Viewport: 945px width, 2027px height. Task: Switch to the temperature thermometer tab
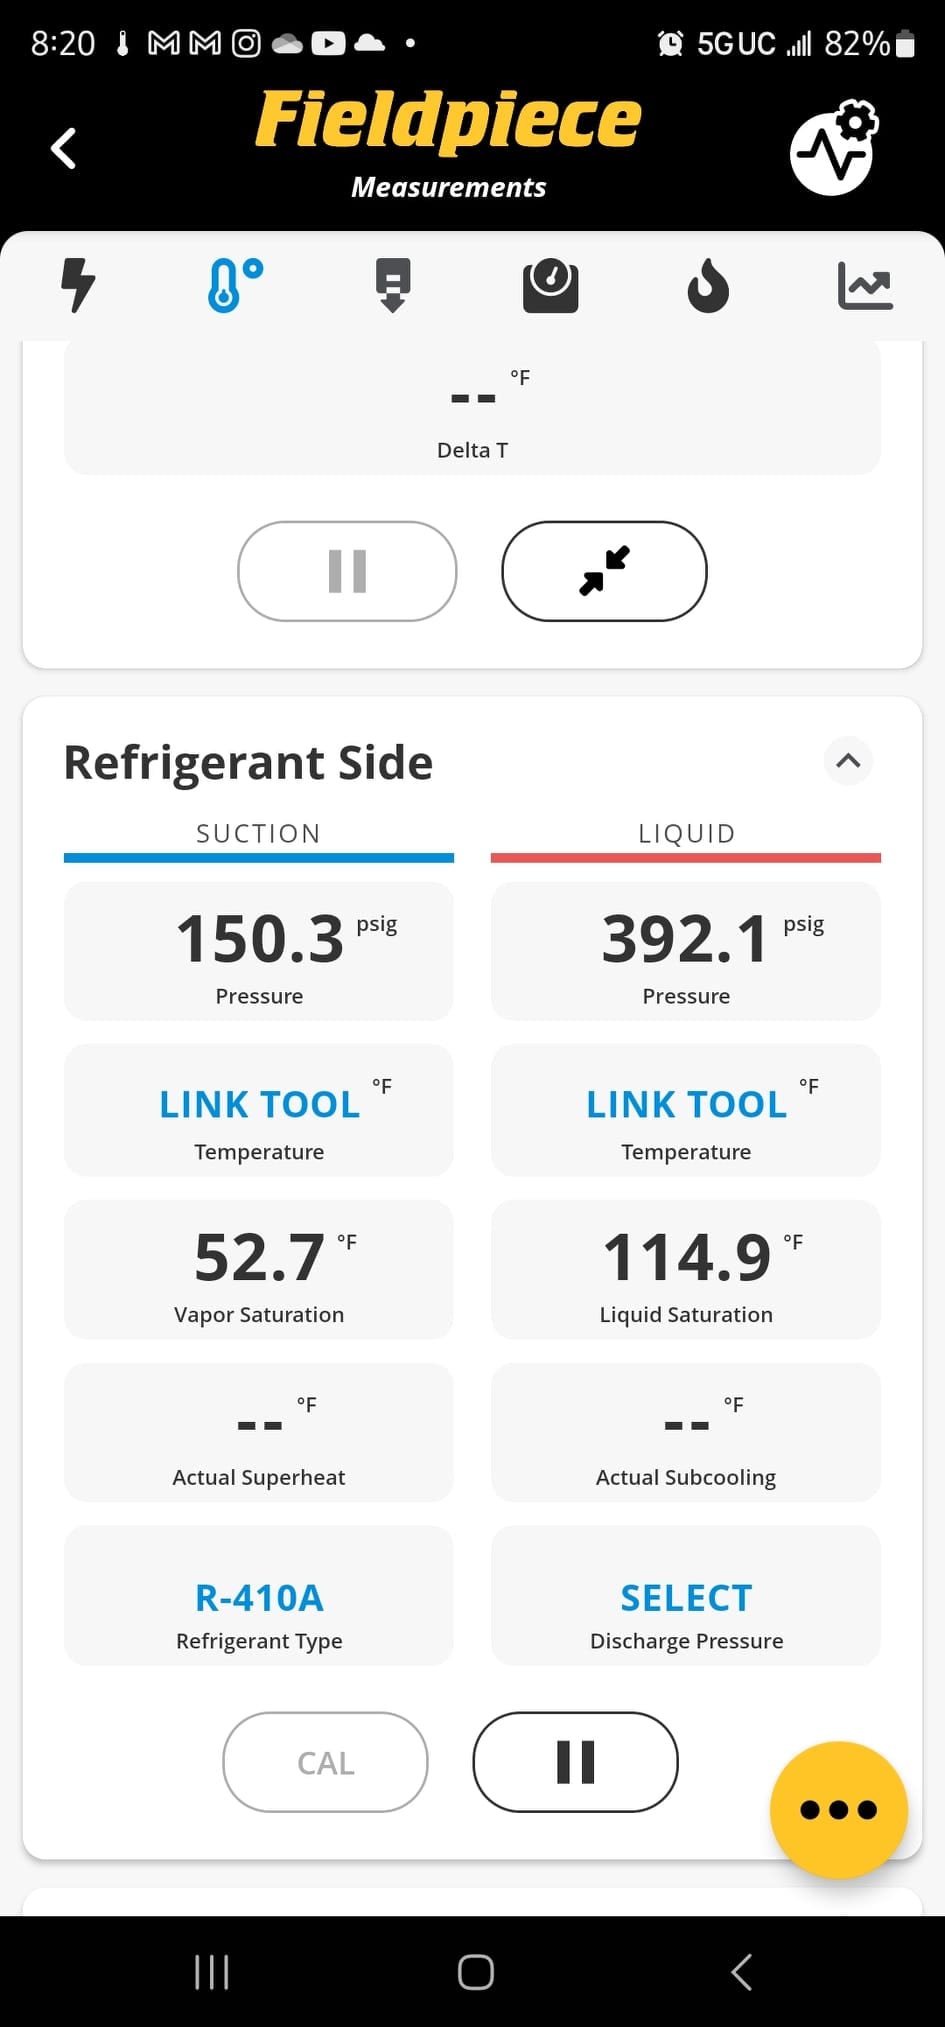coord(235,285)
